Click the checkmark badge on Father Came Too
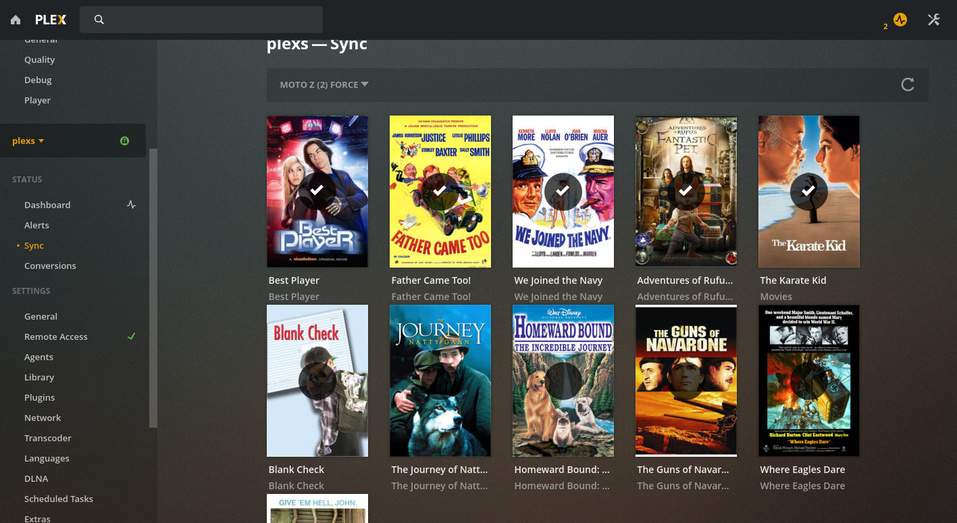957x523 pixels. [439, 191]
